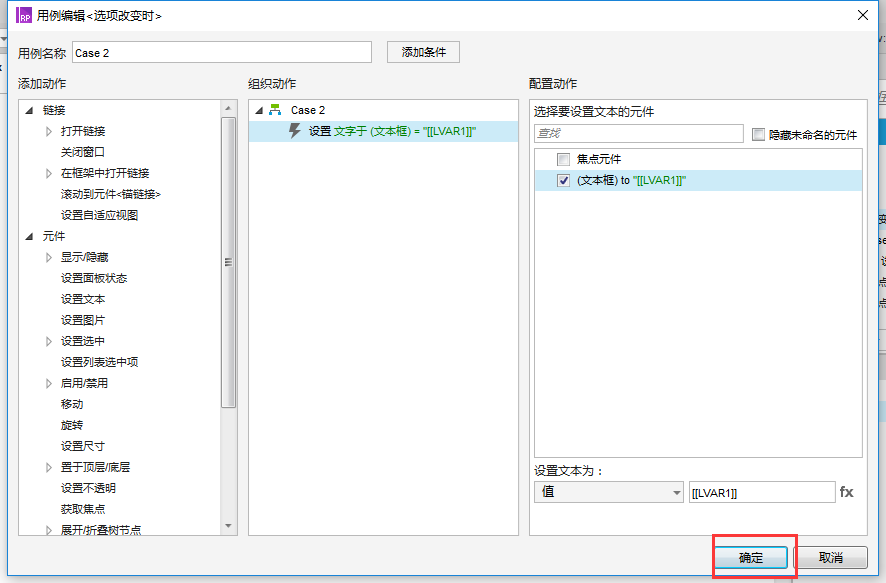Viewport: 886px width, 583px height.
Task: Select the 设置不透明 action
Action: [x=88, y=488]
